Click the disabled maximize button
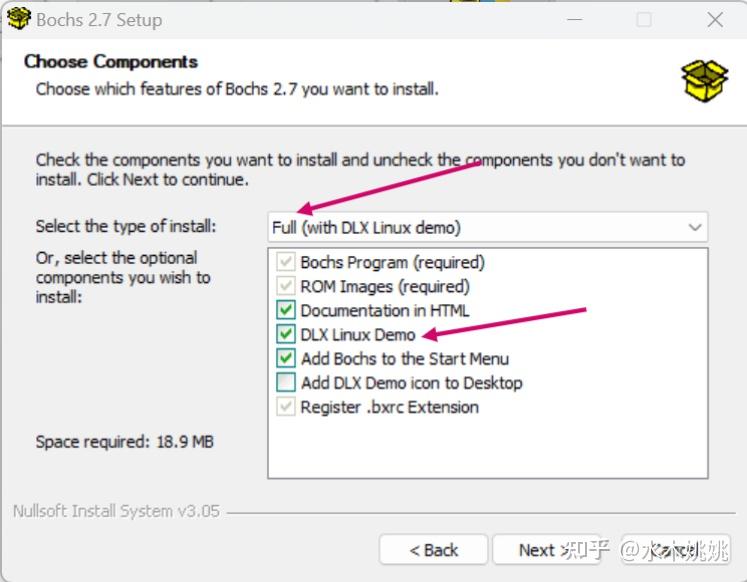This screenshot has height=582, width=747. pyautogui.click(x=644, y=20)
